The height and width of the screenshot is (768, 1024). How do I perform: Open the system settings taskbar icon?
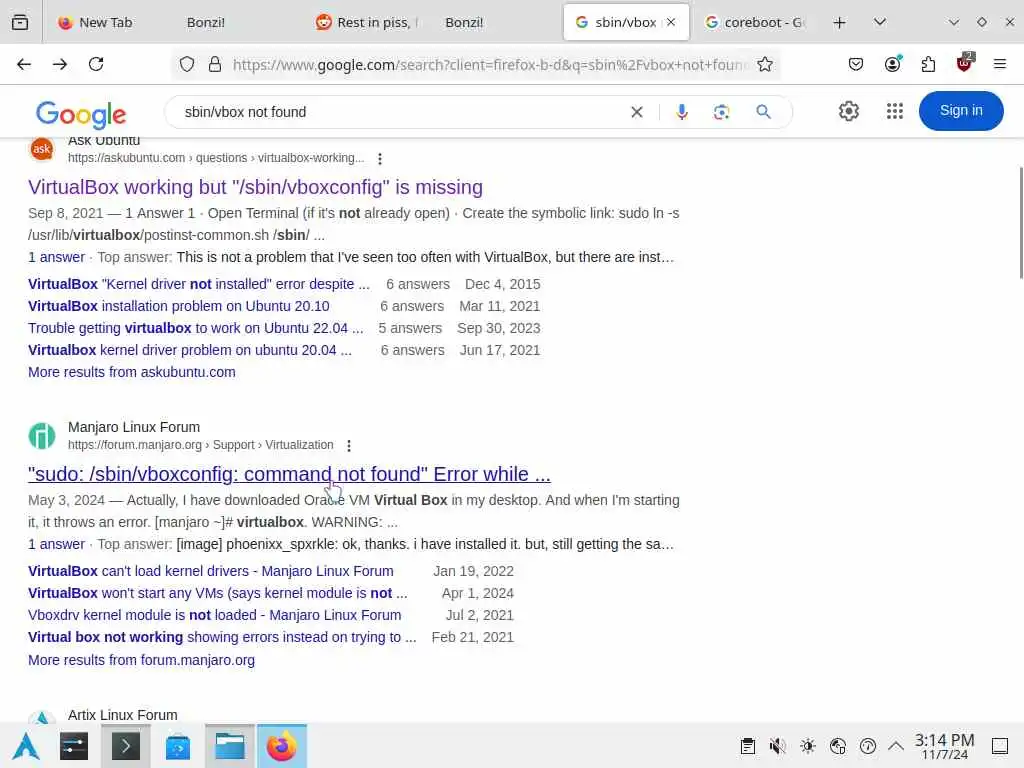[x=74, y=746]
